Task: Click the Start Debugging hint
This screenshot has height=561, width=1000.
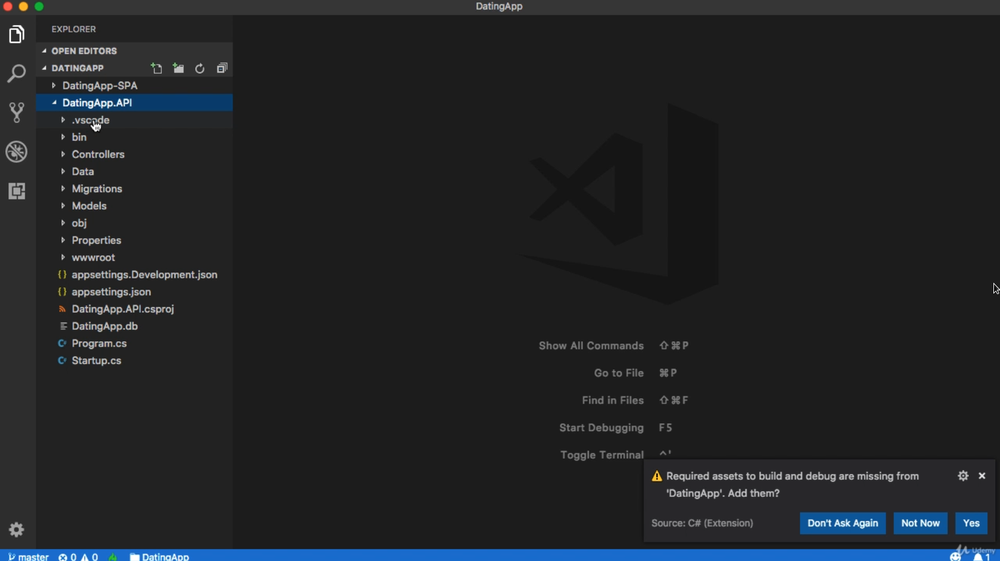Action: tap(601, 428)
